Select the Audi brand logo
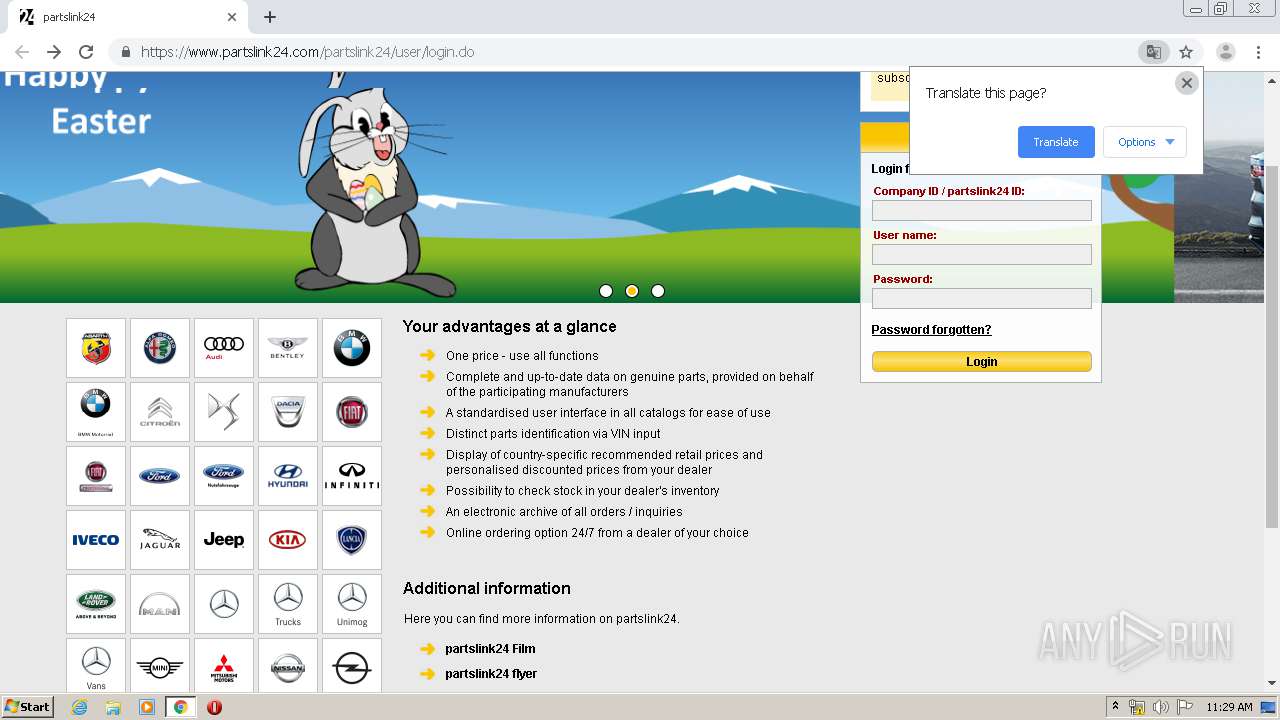The image size is (1280, 720). [x=224, y=348]
